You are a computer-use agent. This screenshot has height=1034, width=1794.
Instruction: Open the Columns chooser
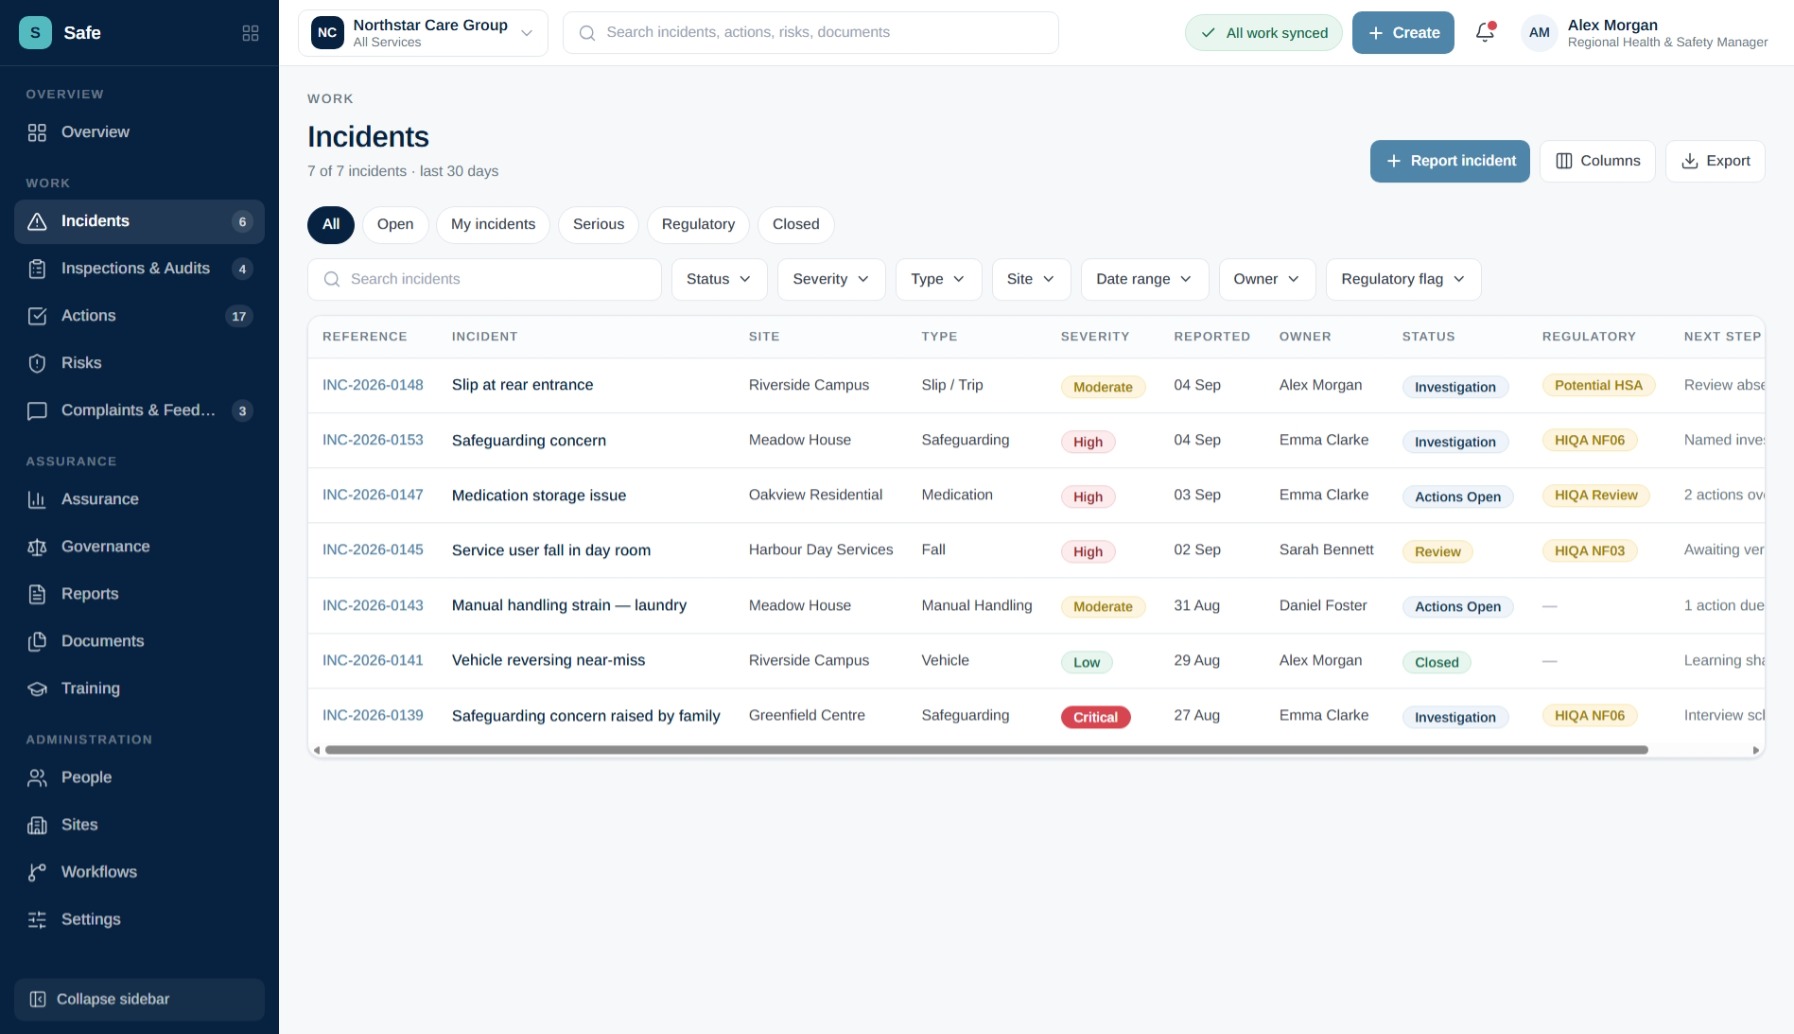pos(1597,161)
